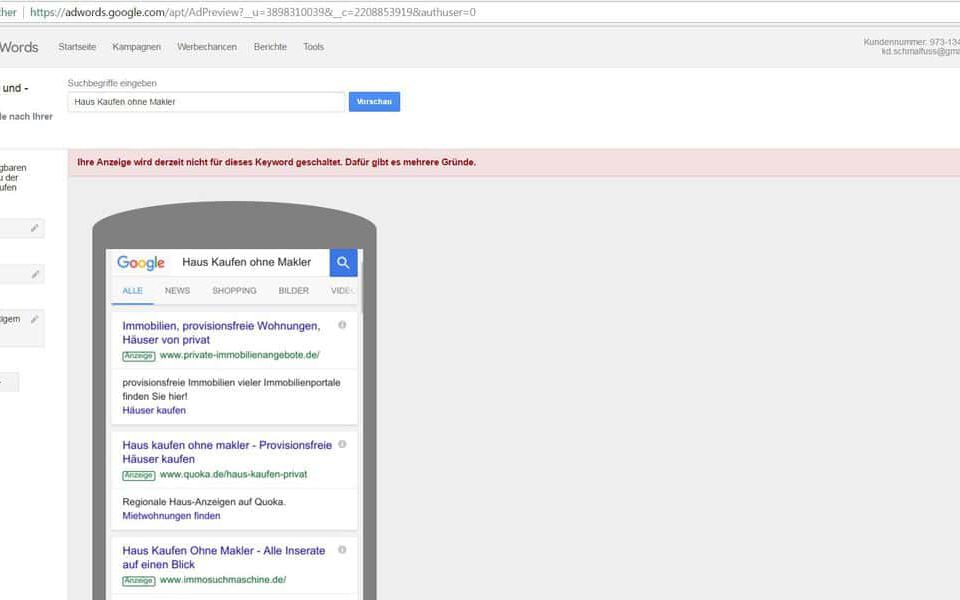Click the red warning message about Keyword

[x=277, y=162]
